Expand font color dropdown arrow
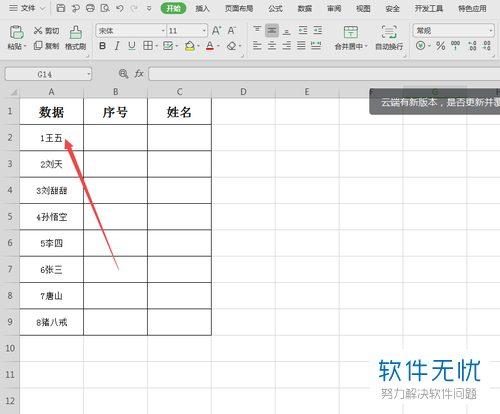This screenshot has height=414, width=500. 219,46
